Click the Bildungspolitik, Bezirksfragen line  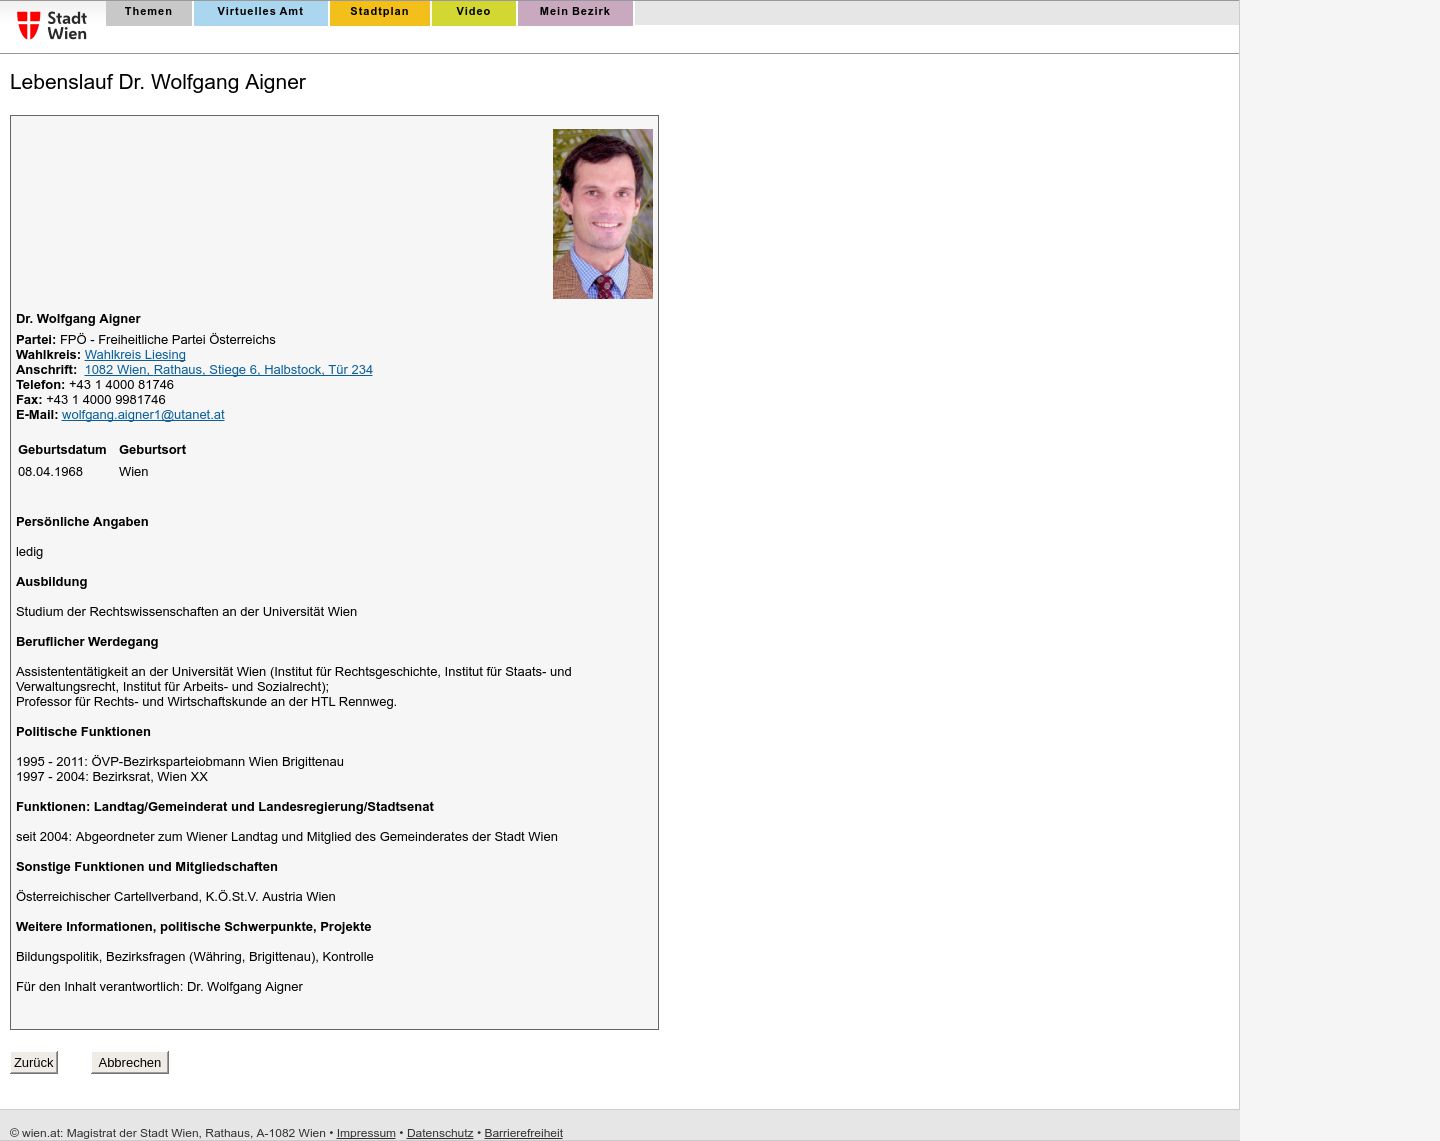tap(195, 957)
